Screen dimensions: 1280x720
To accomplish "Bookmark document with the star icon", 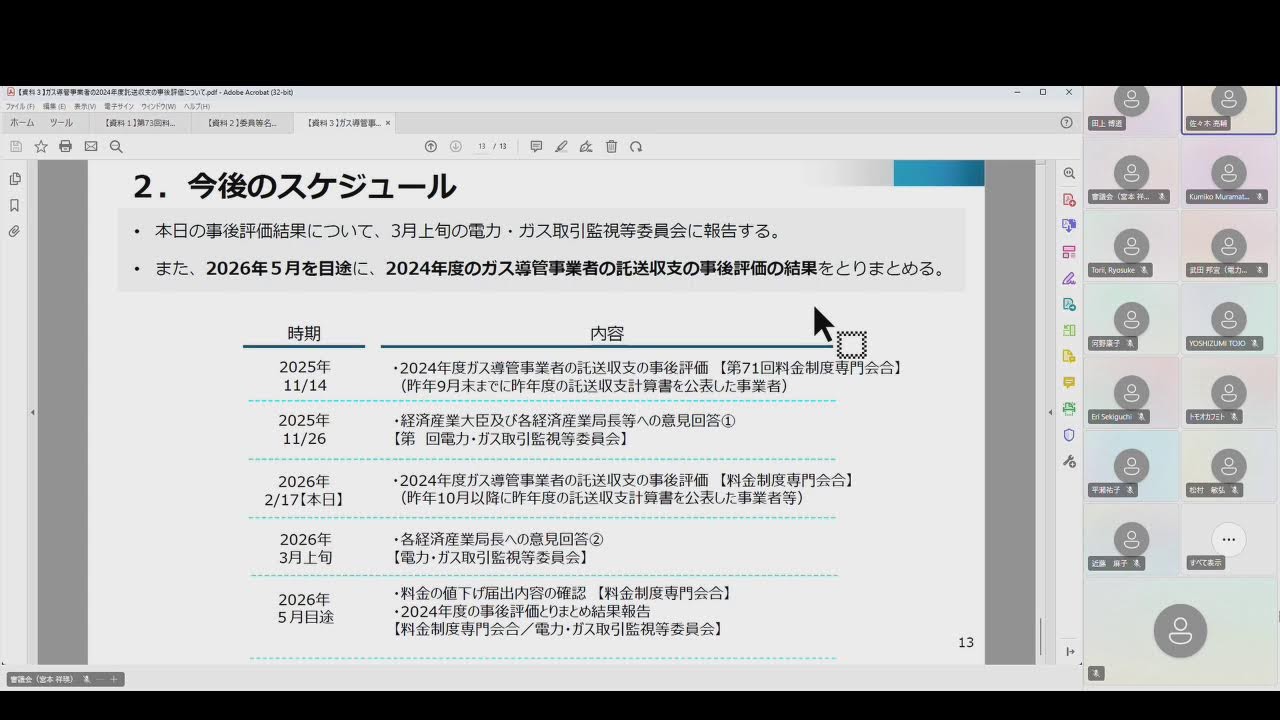I will pos(41,146).
